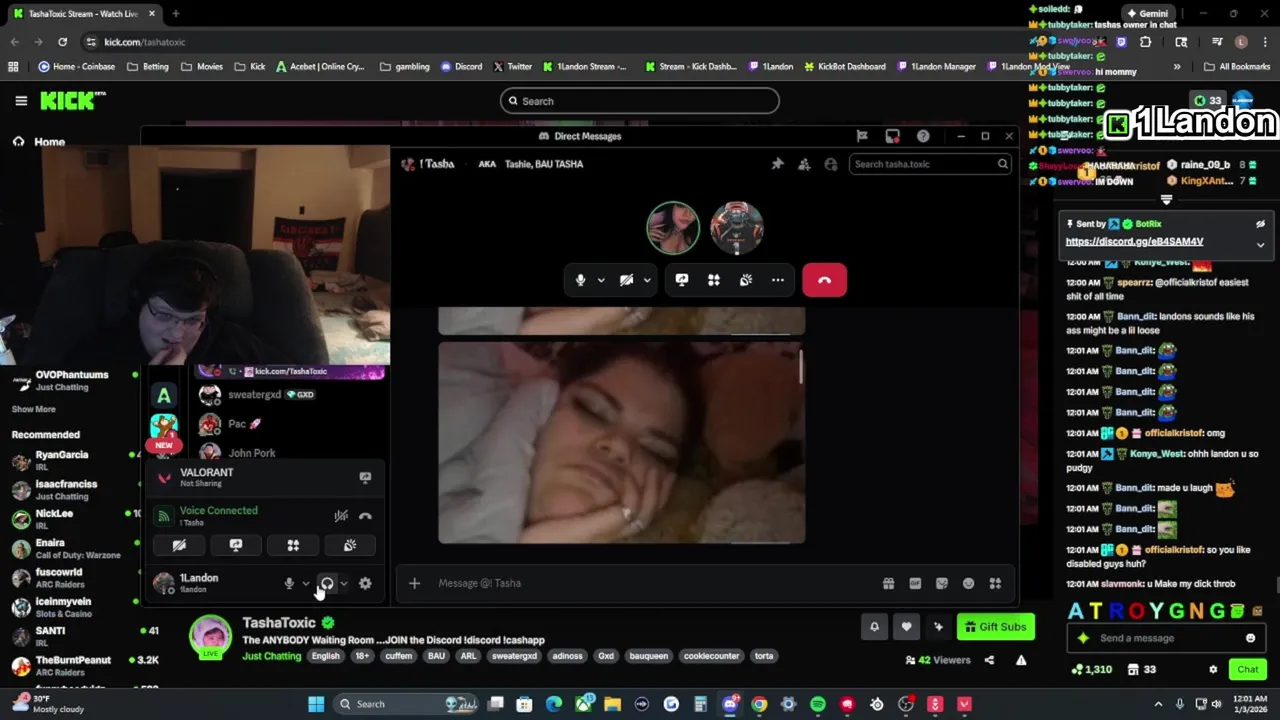Toggle noise suppression beside Voice Connected

pos(341,516)
